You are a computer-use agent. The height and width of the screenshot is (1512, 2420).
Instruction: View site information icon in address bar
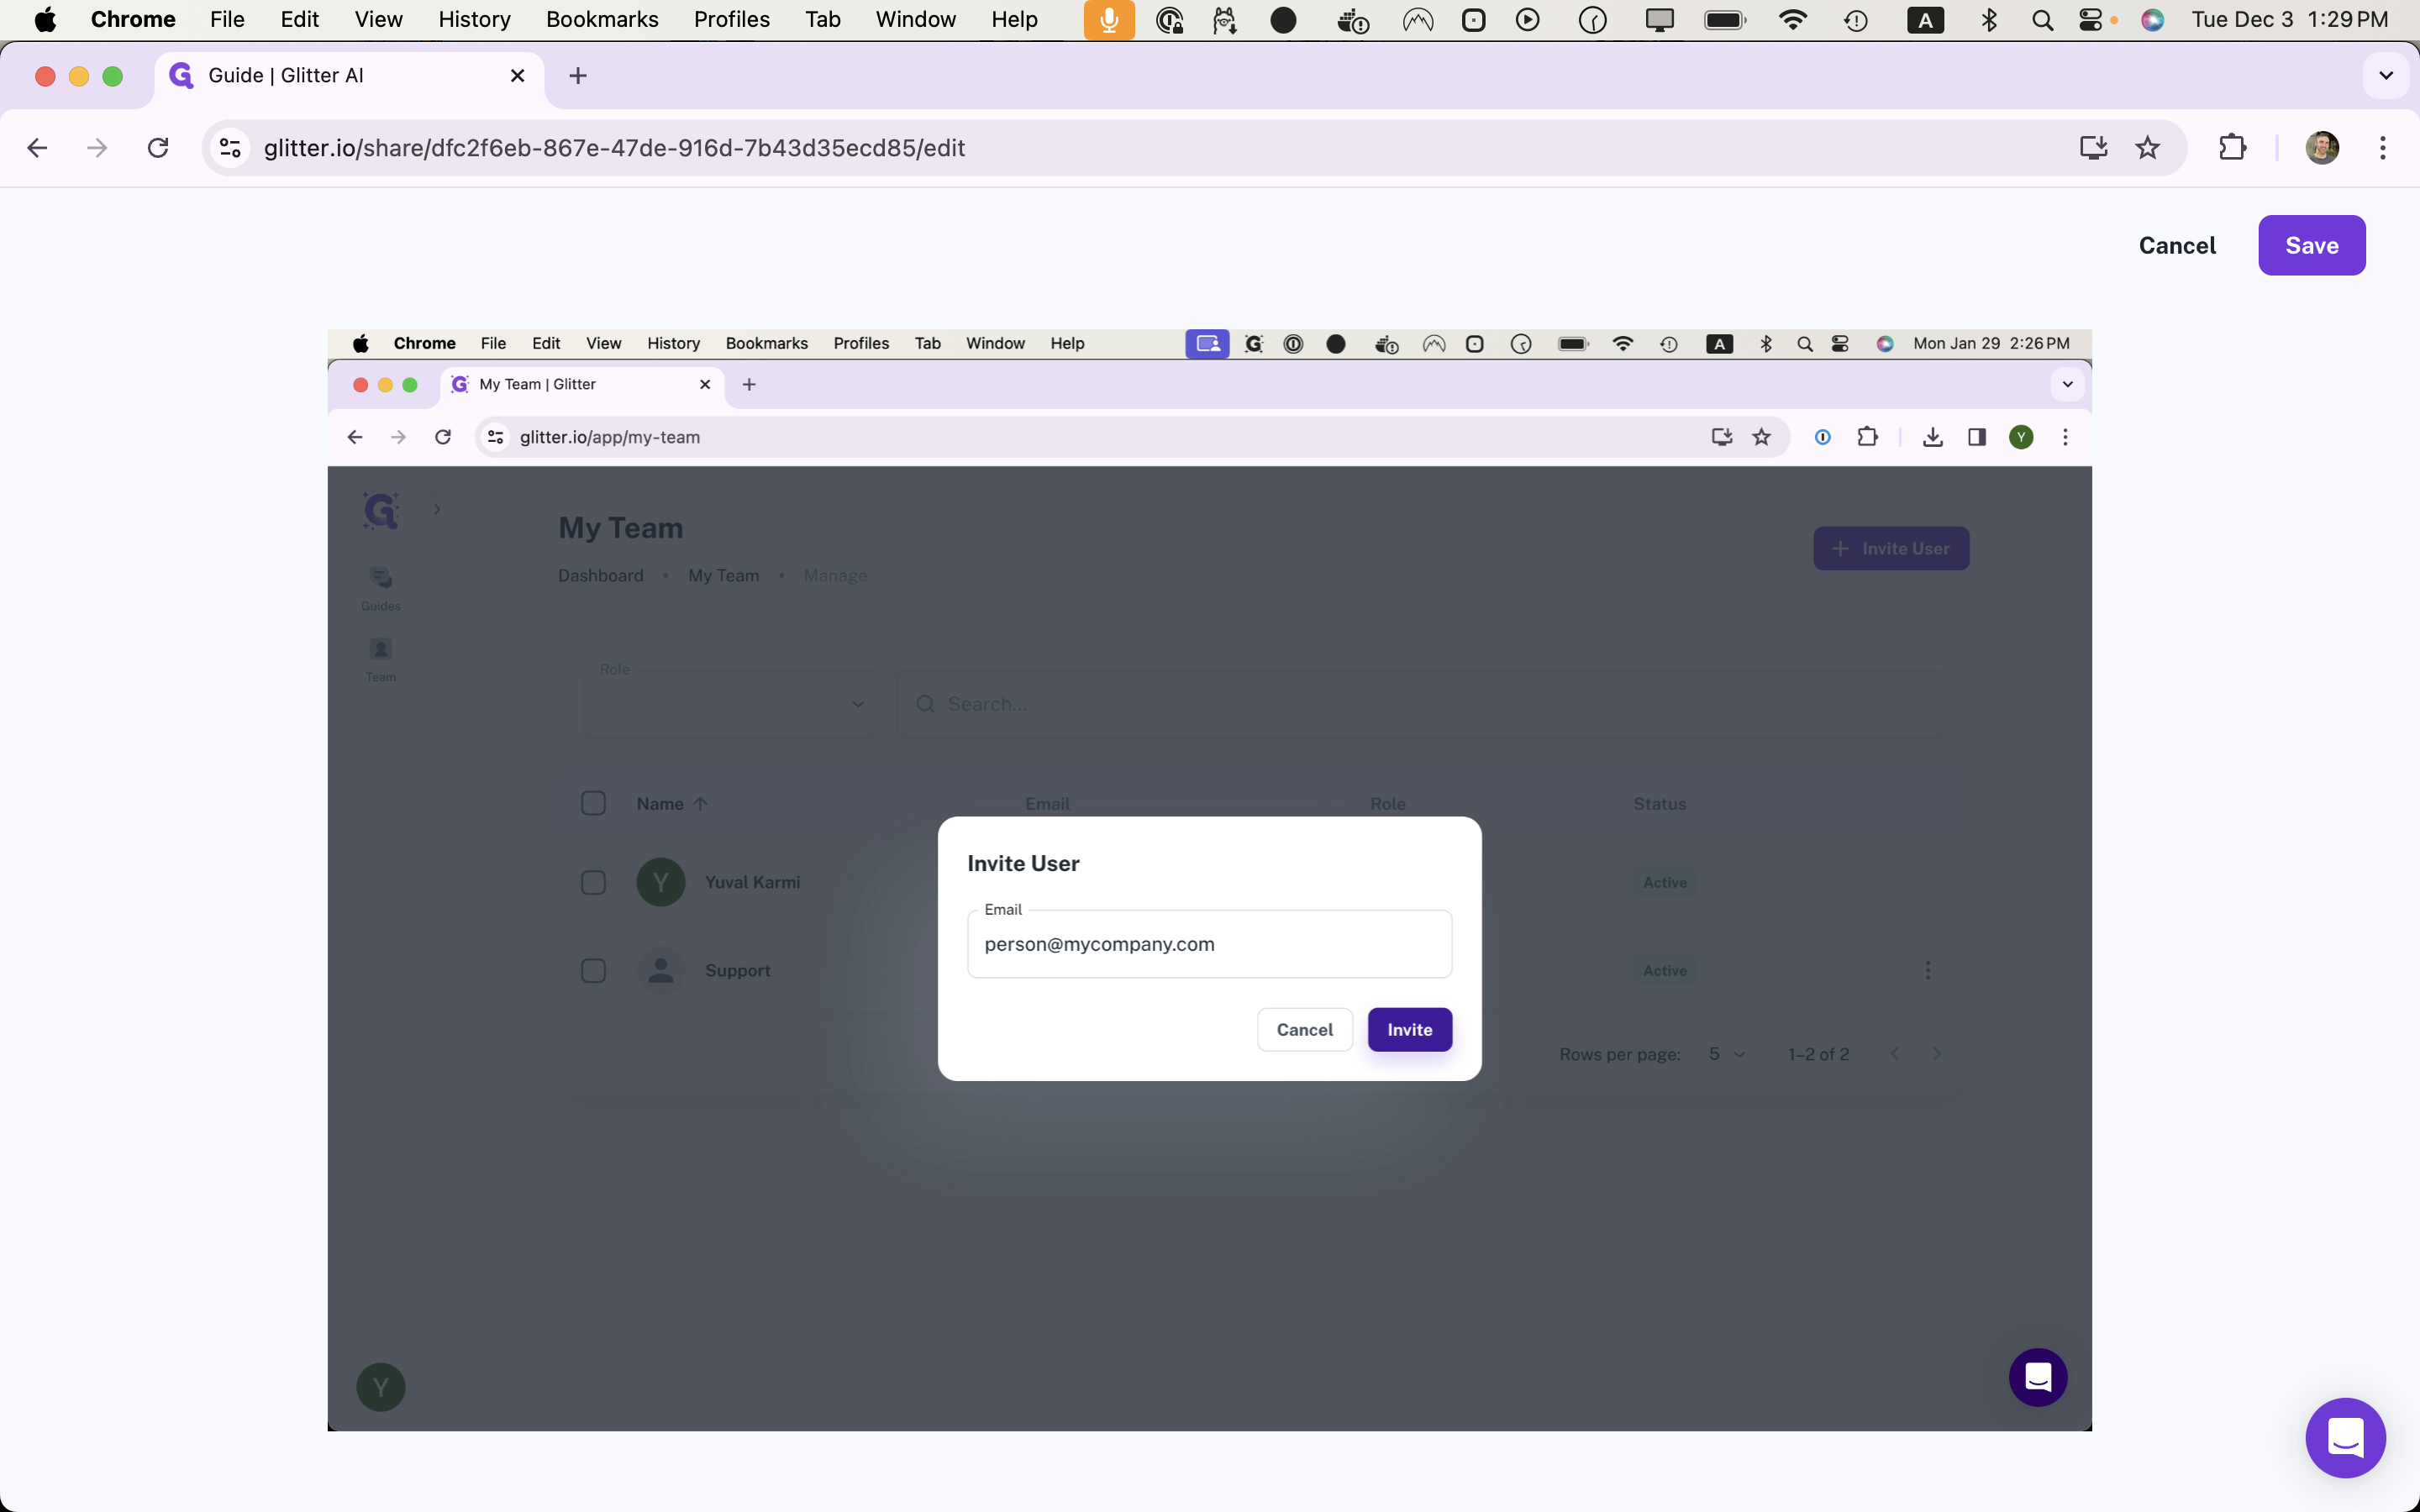coord(230,148)
